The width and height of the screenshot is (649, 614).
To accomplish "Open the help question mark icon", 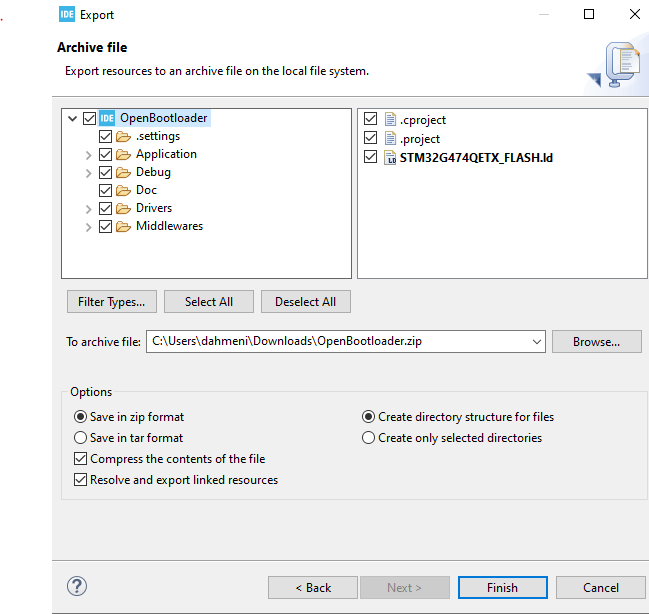I will [77, 586].
